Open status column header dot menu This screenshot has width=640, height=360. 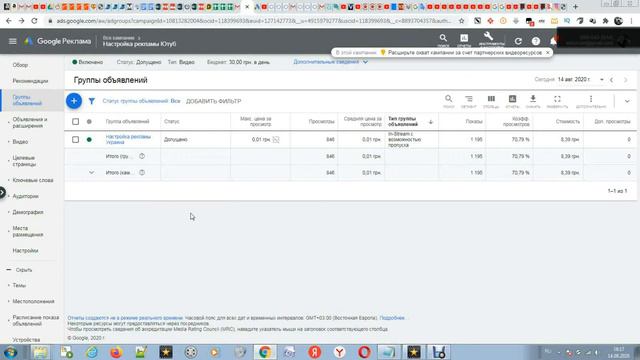(89, 122)
